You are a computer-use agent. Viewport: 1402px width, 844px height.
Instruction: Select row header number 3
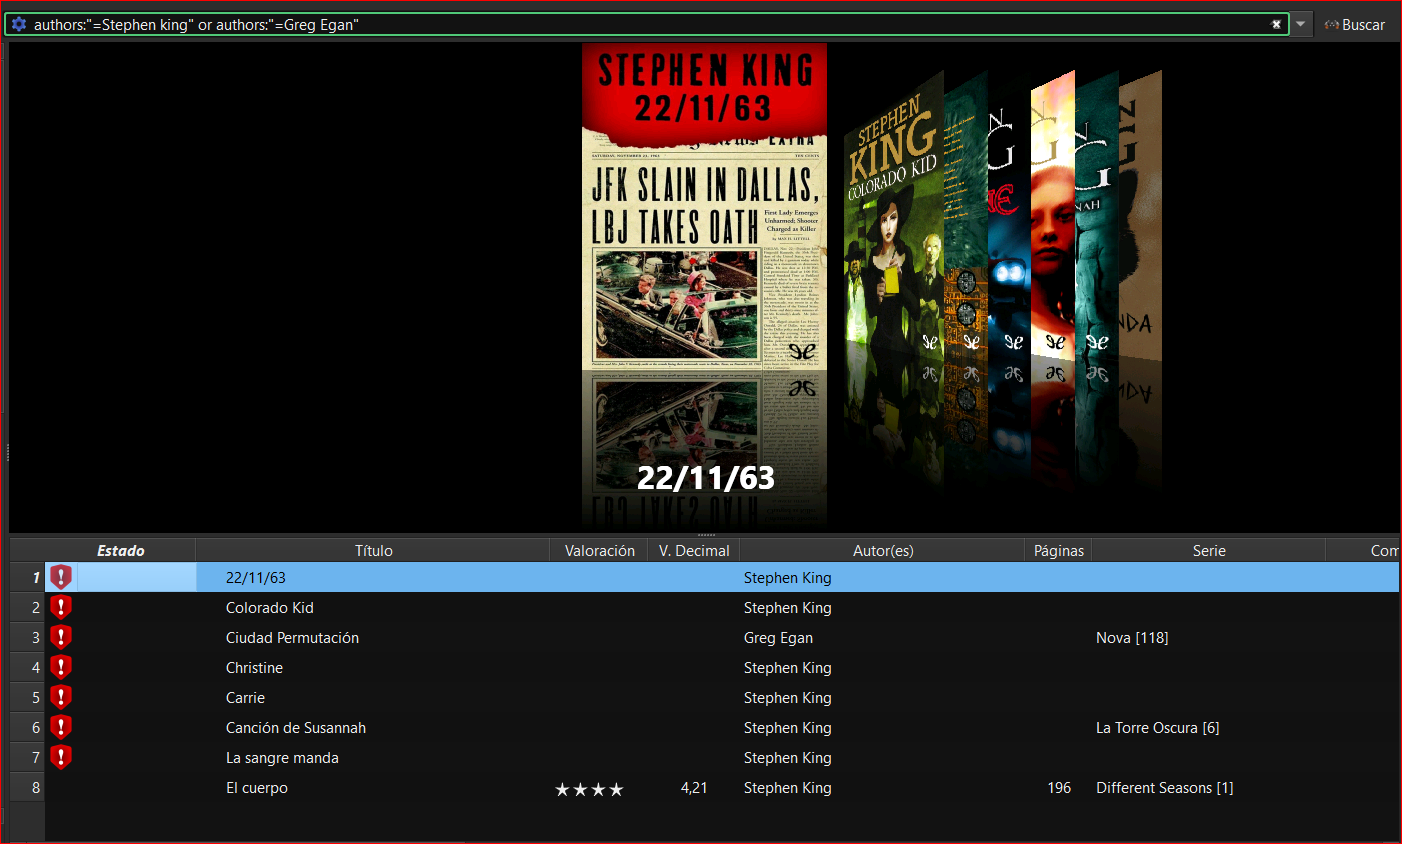click(28, 637)
